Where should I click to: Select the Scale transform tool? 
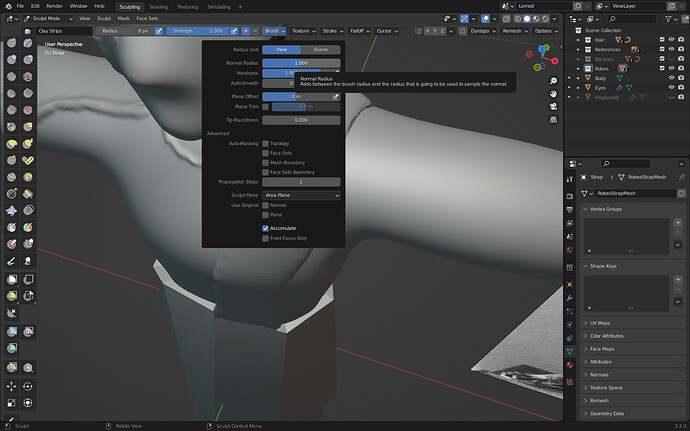[x=12, y=403]
